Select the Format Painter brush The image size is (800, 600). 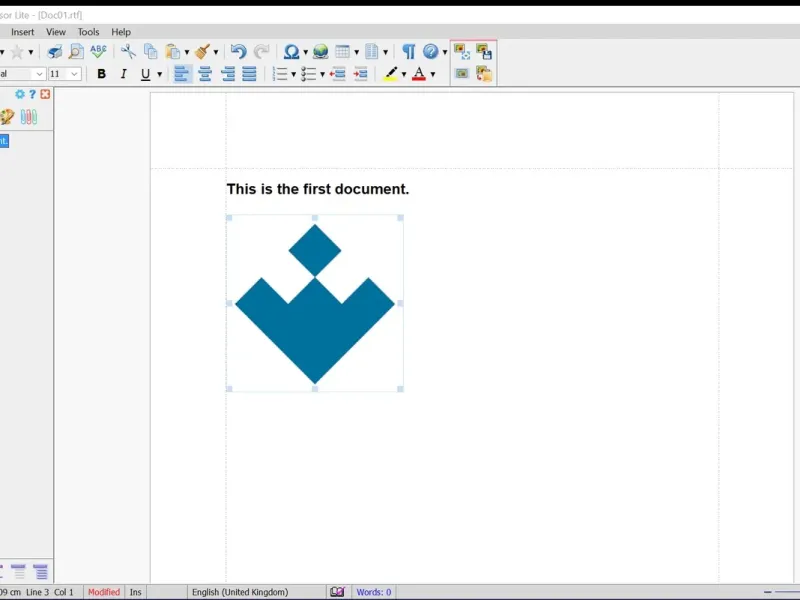(x=203, y=52)
